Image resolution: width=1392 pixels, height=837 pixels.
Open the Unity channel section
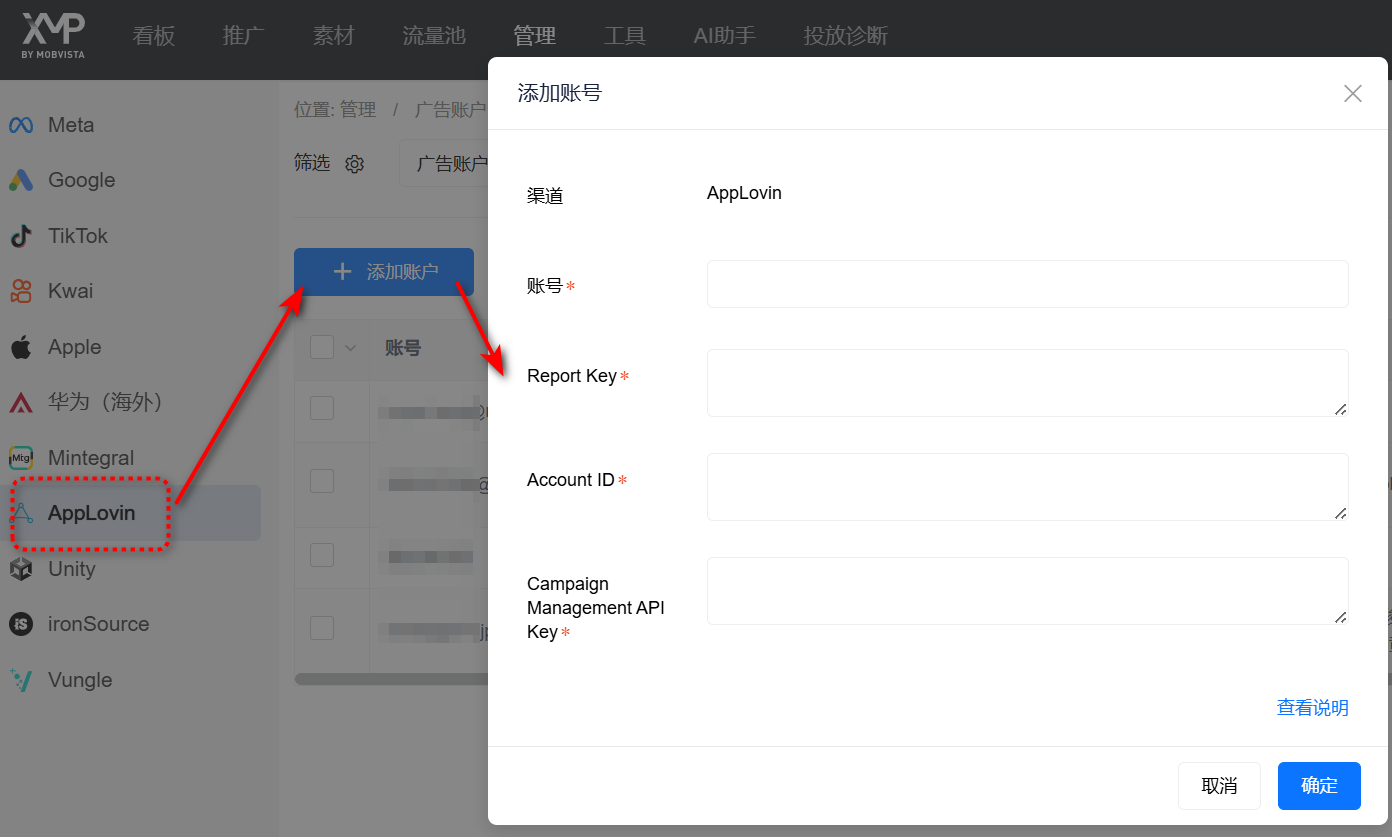coord(20,568)
